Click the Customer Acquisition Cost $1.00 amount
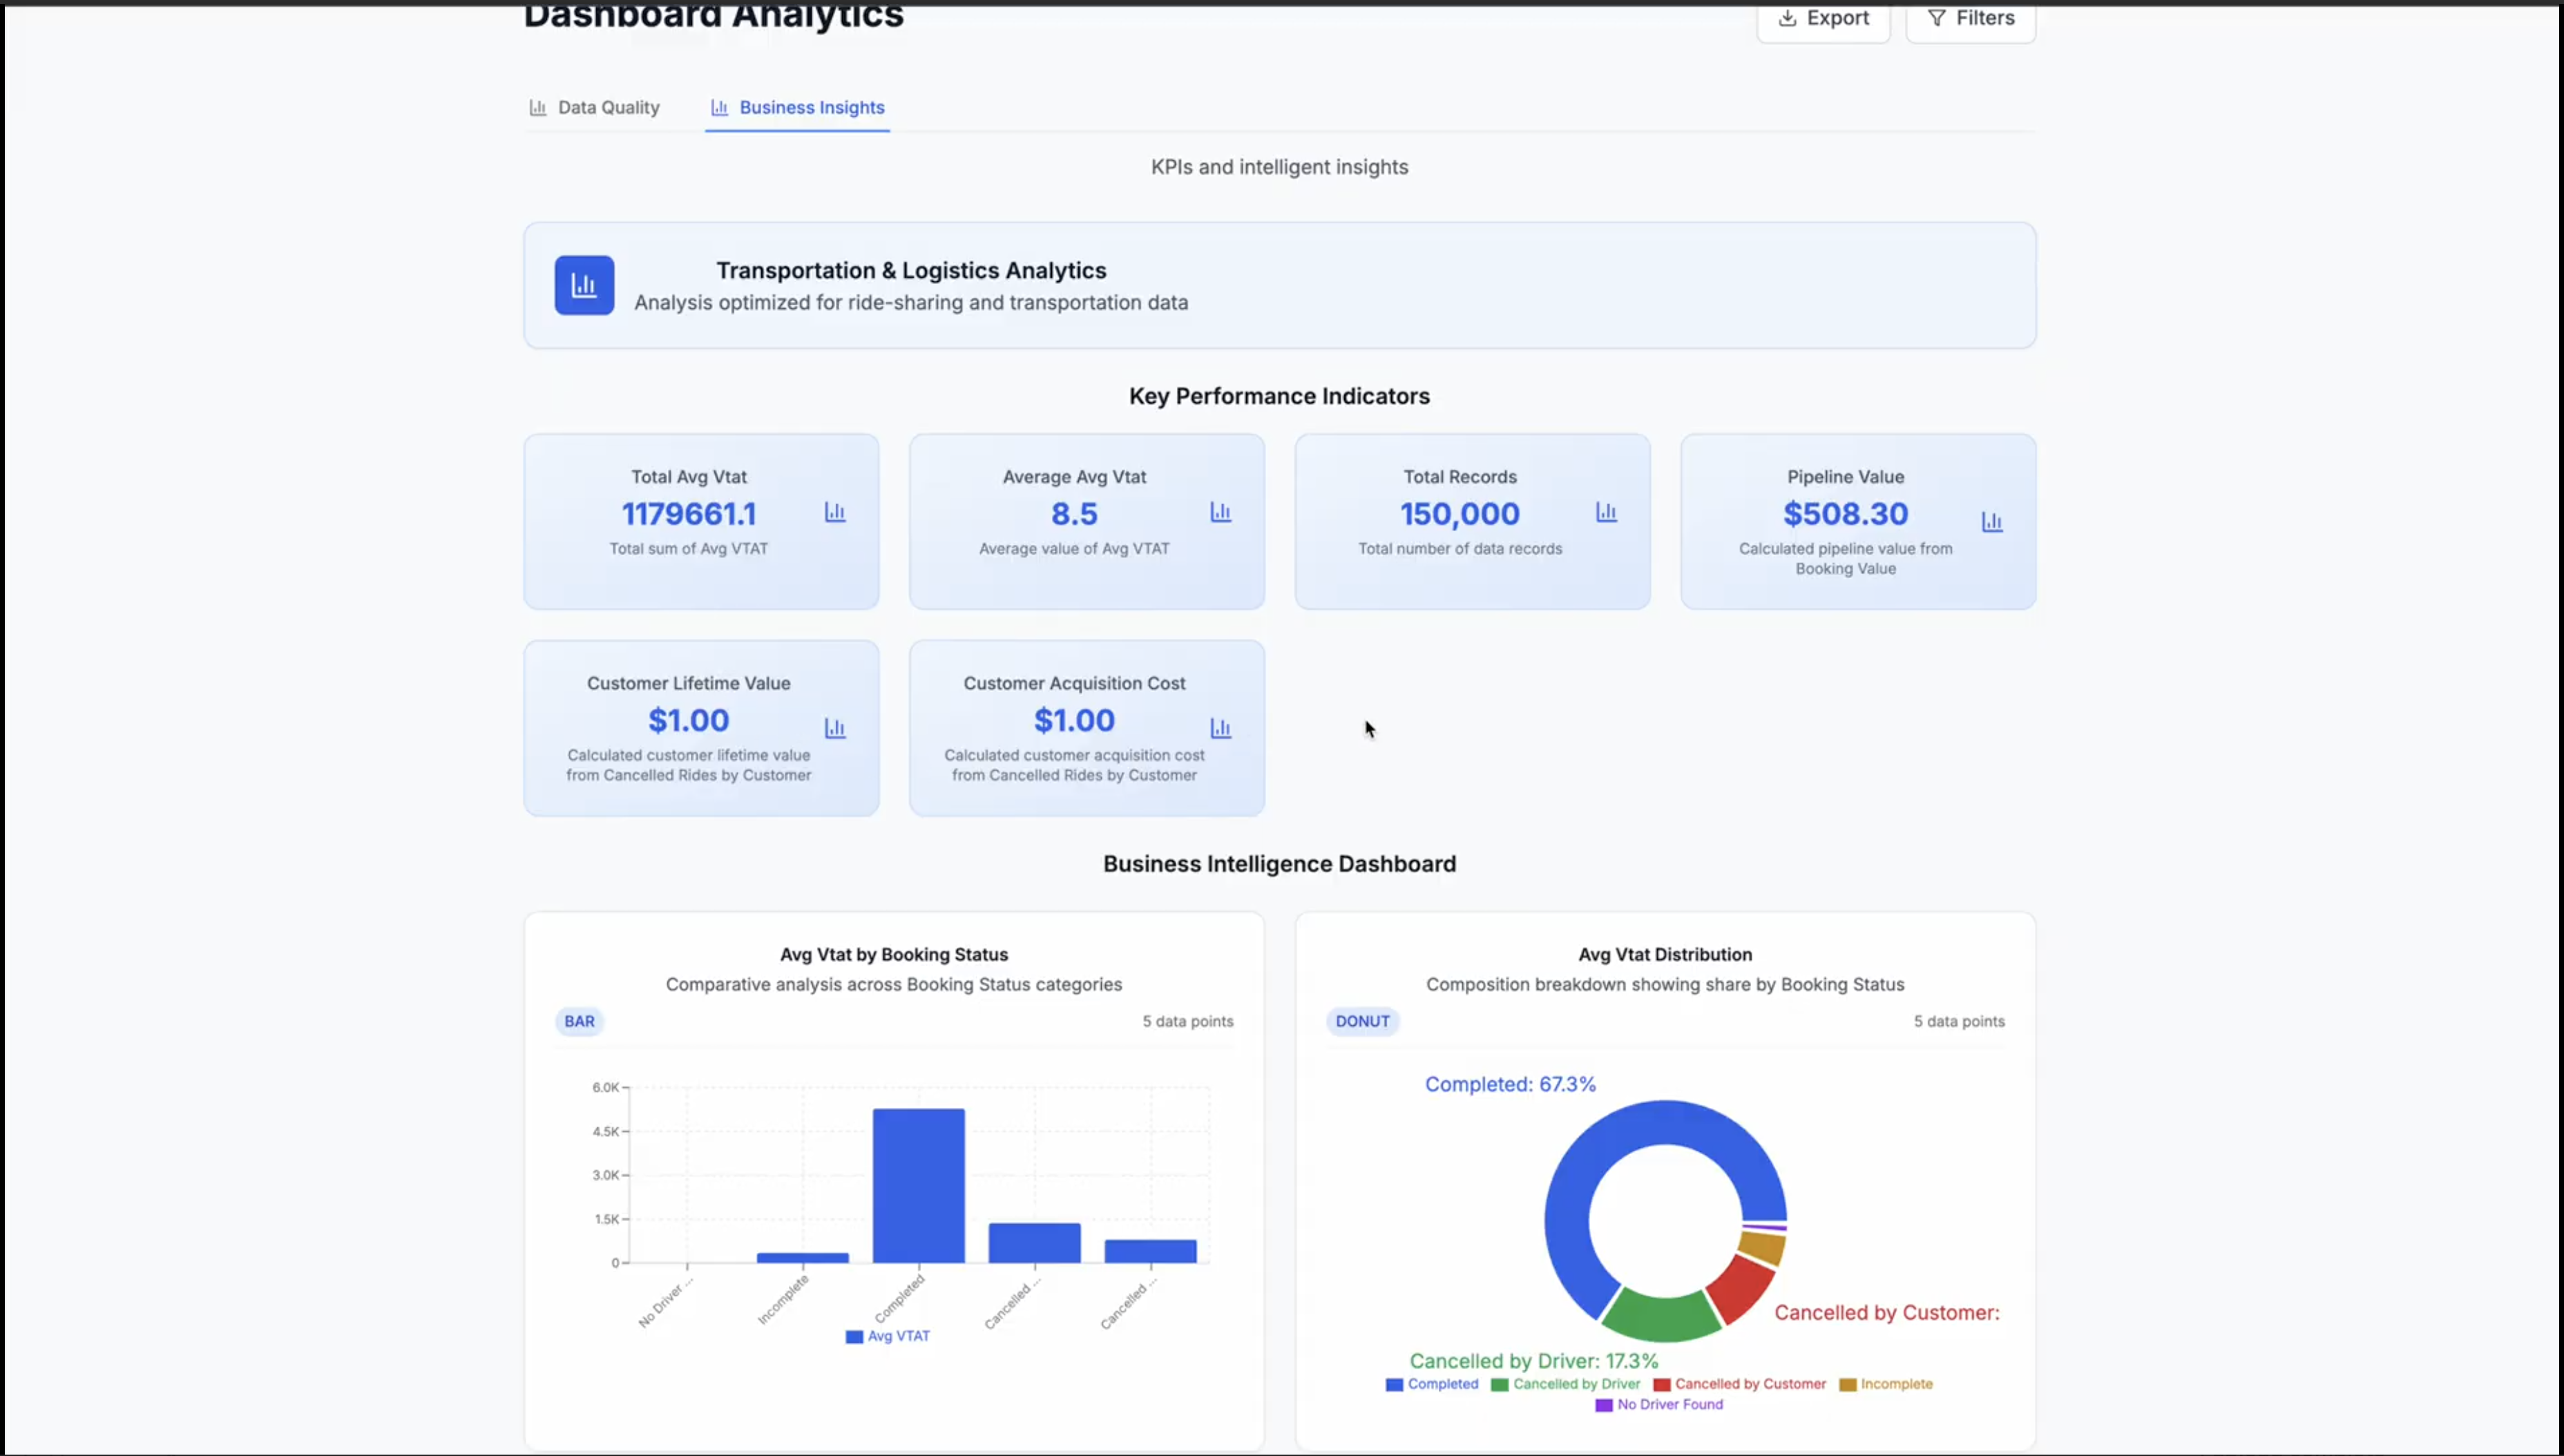2564x1456 pixels. point(1074,720)
